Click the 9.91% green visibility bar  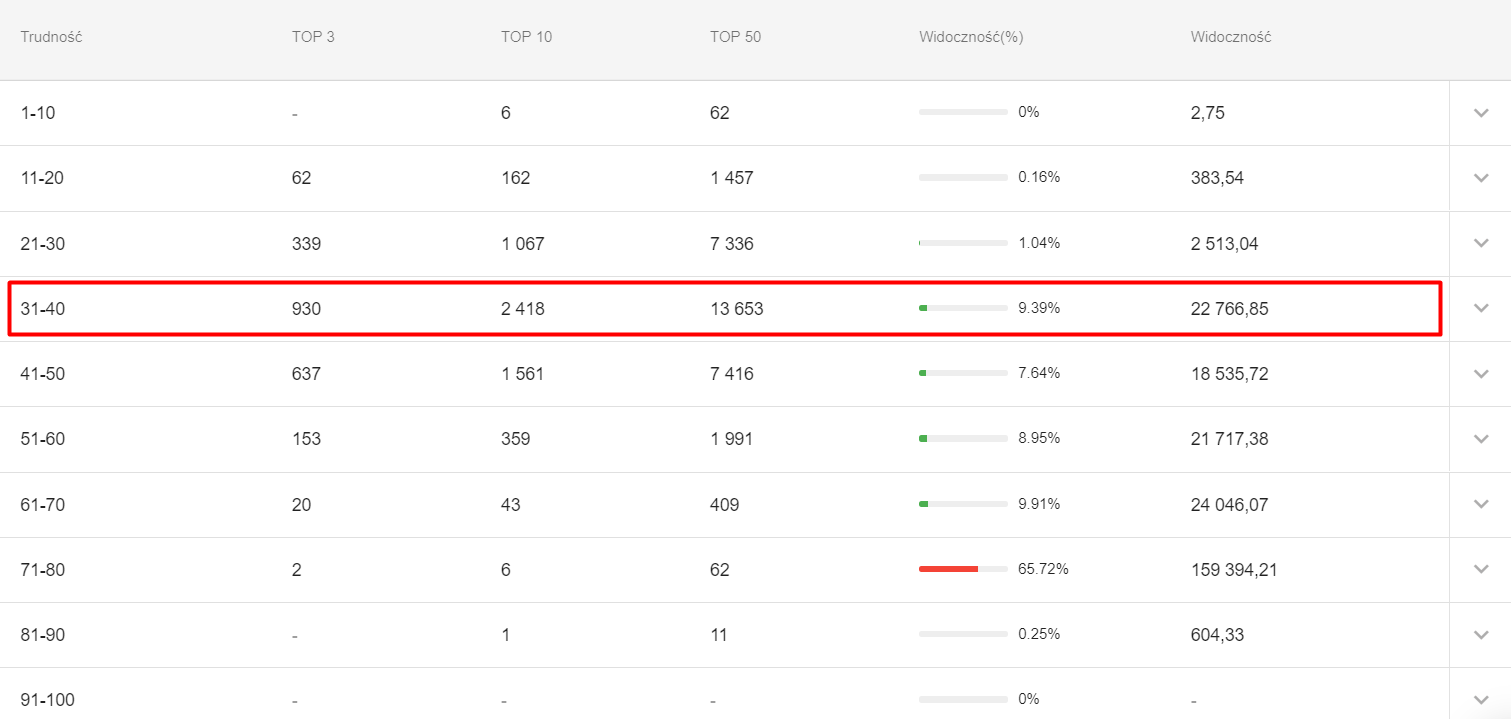[963, 504]
